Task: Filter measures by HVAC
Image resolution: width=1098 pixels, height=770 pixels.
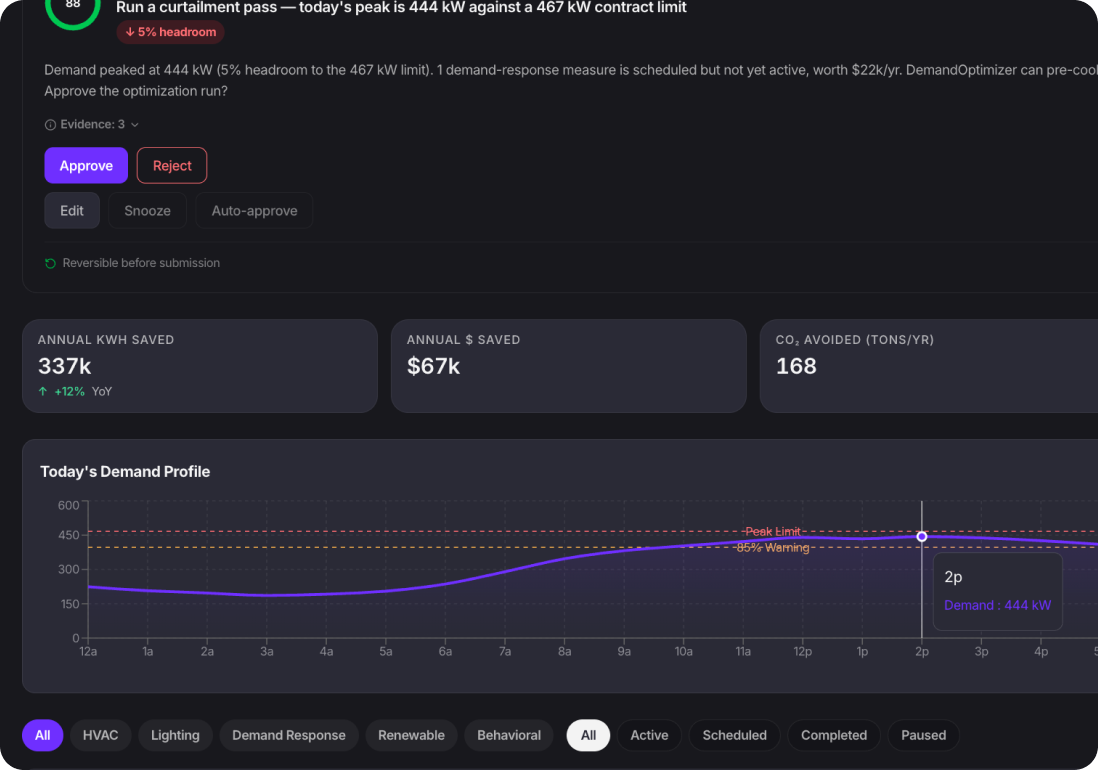Action: [100, 735]
